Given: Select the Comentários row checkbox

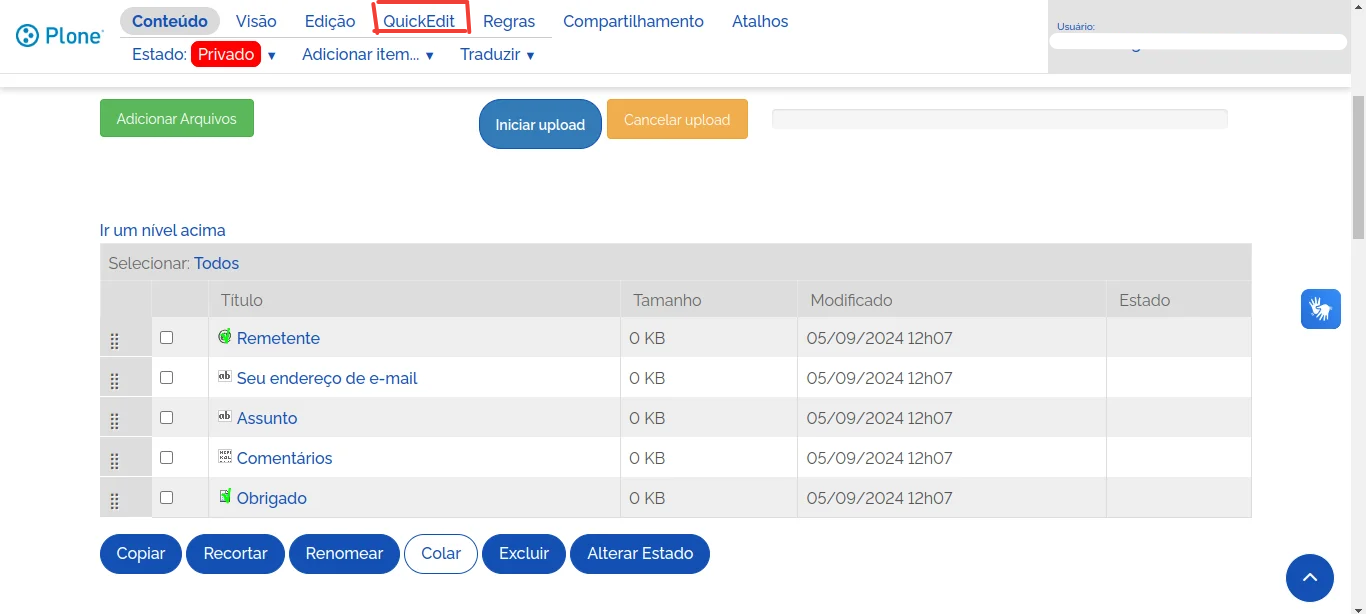Looking at the screenshot, I should coord(166,457).
